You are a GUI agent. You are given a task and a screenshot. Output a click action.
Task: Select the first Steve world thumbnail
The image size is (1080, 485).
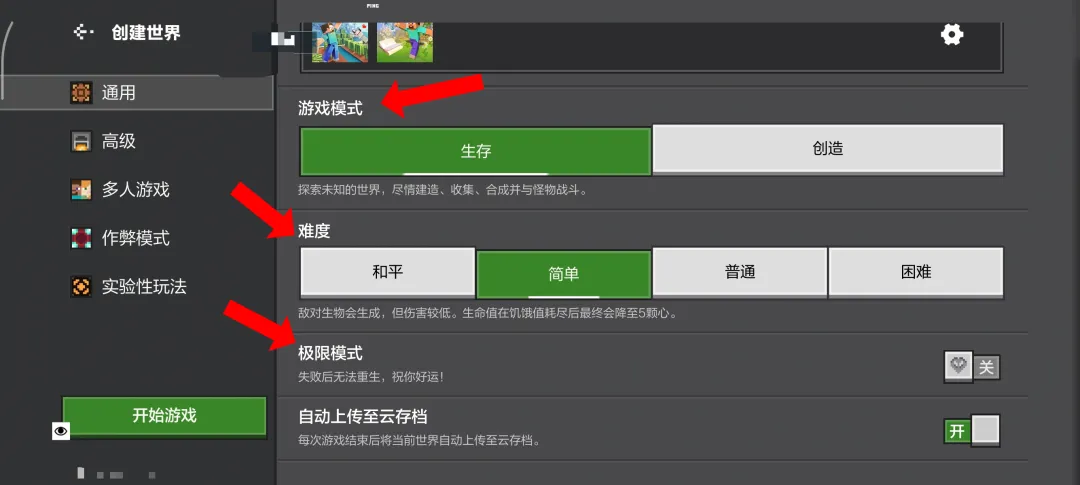340,42
